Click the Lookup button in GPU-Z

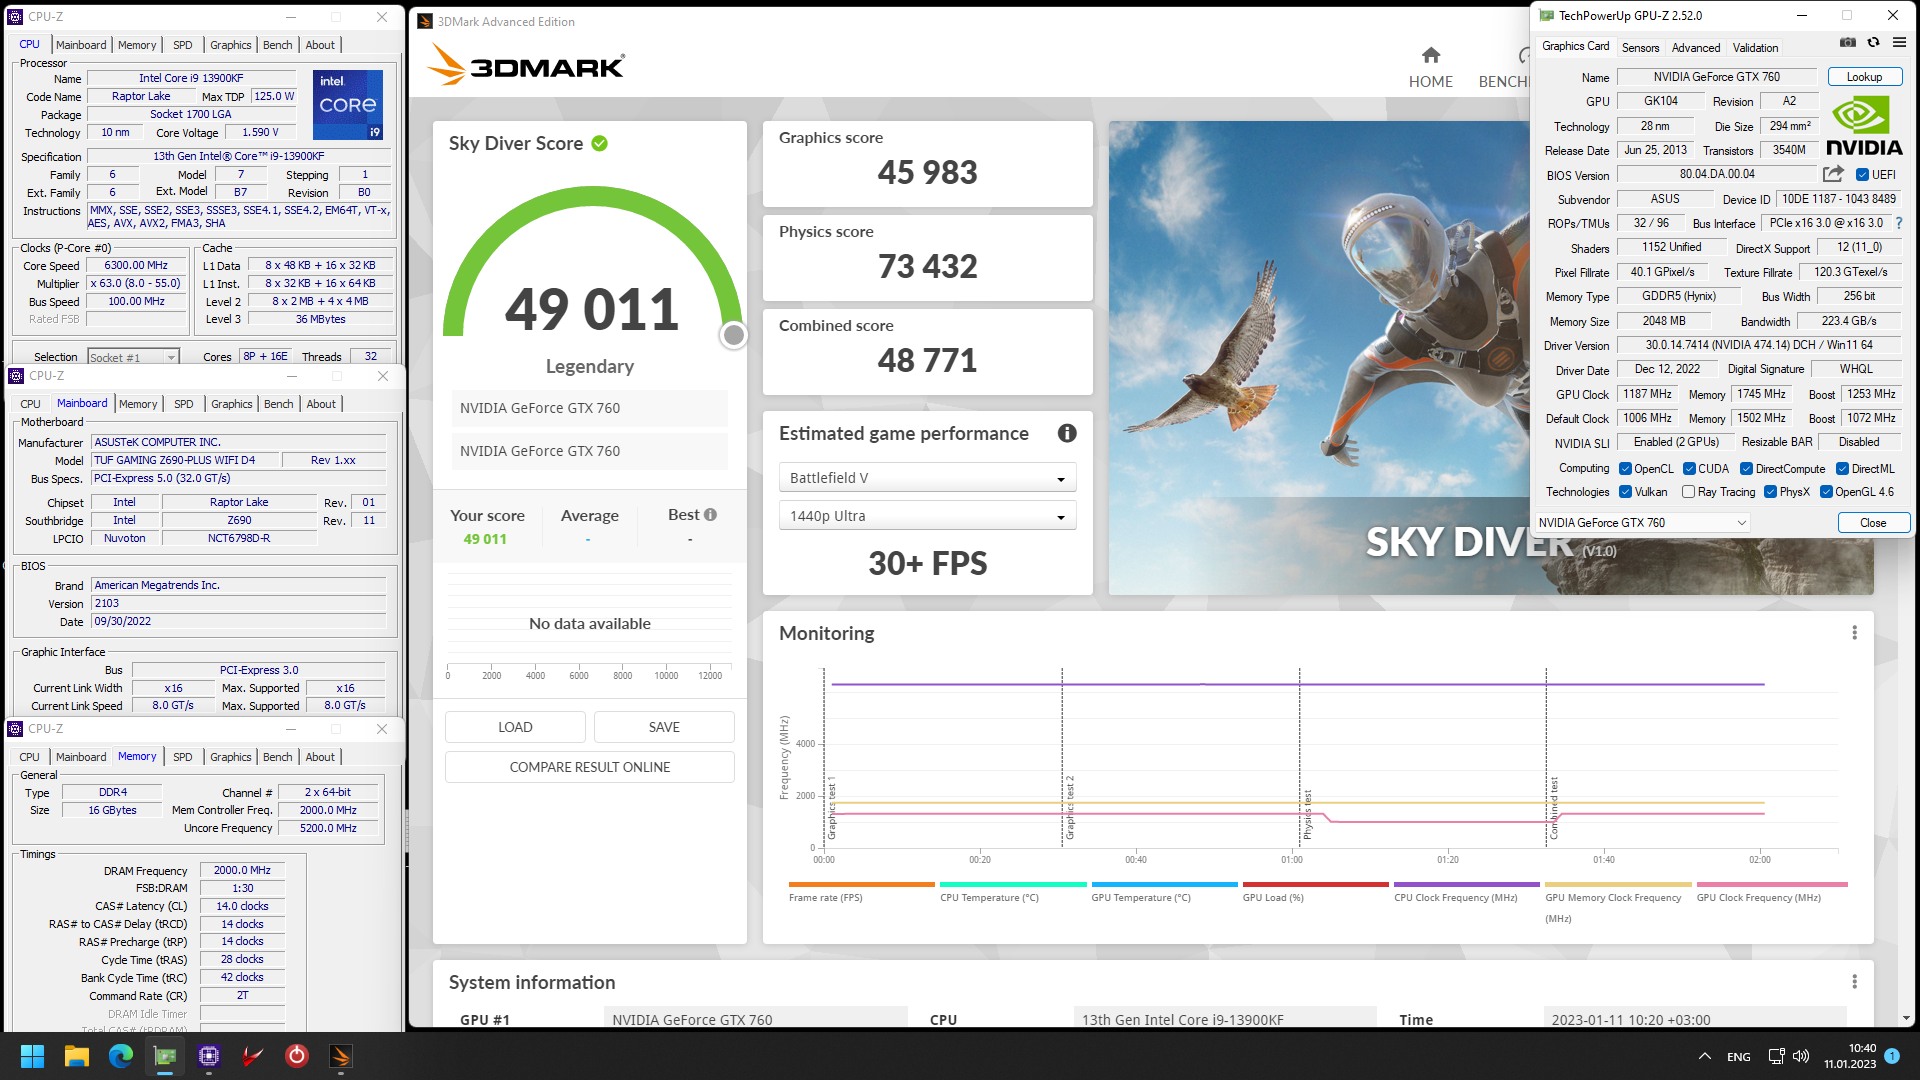coord(1864,77)
